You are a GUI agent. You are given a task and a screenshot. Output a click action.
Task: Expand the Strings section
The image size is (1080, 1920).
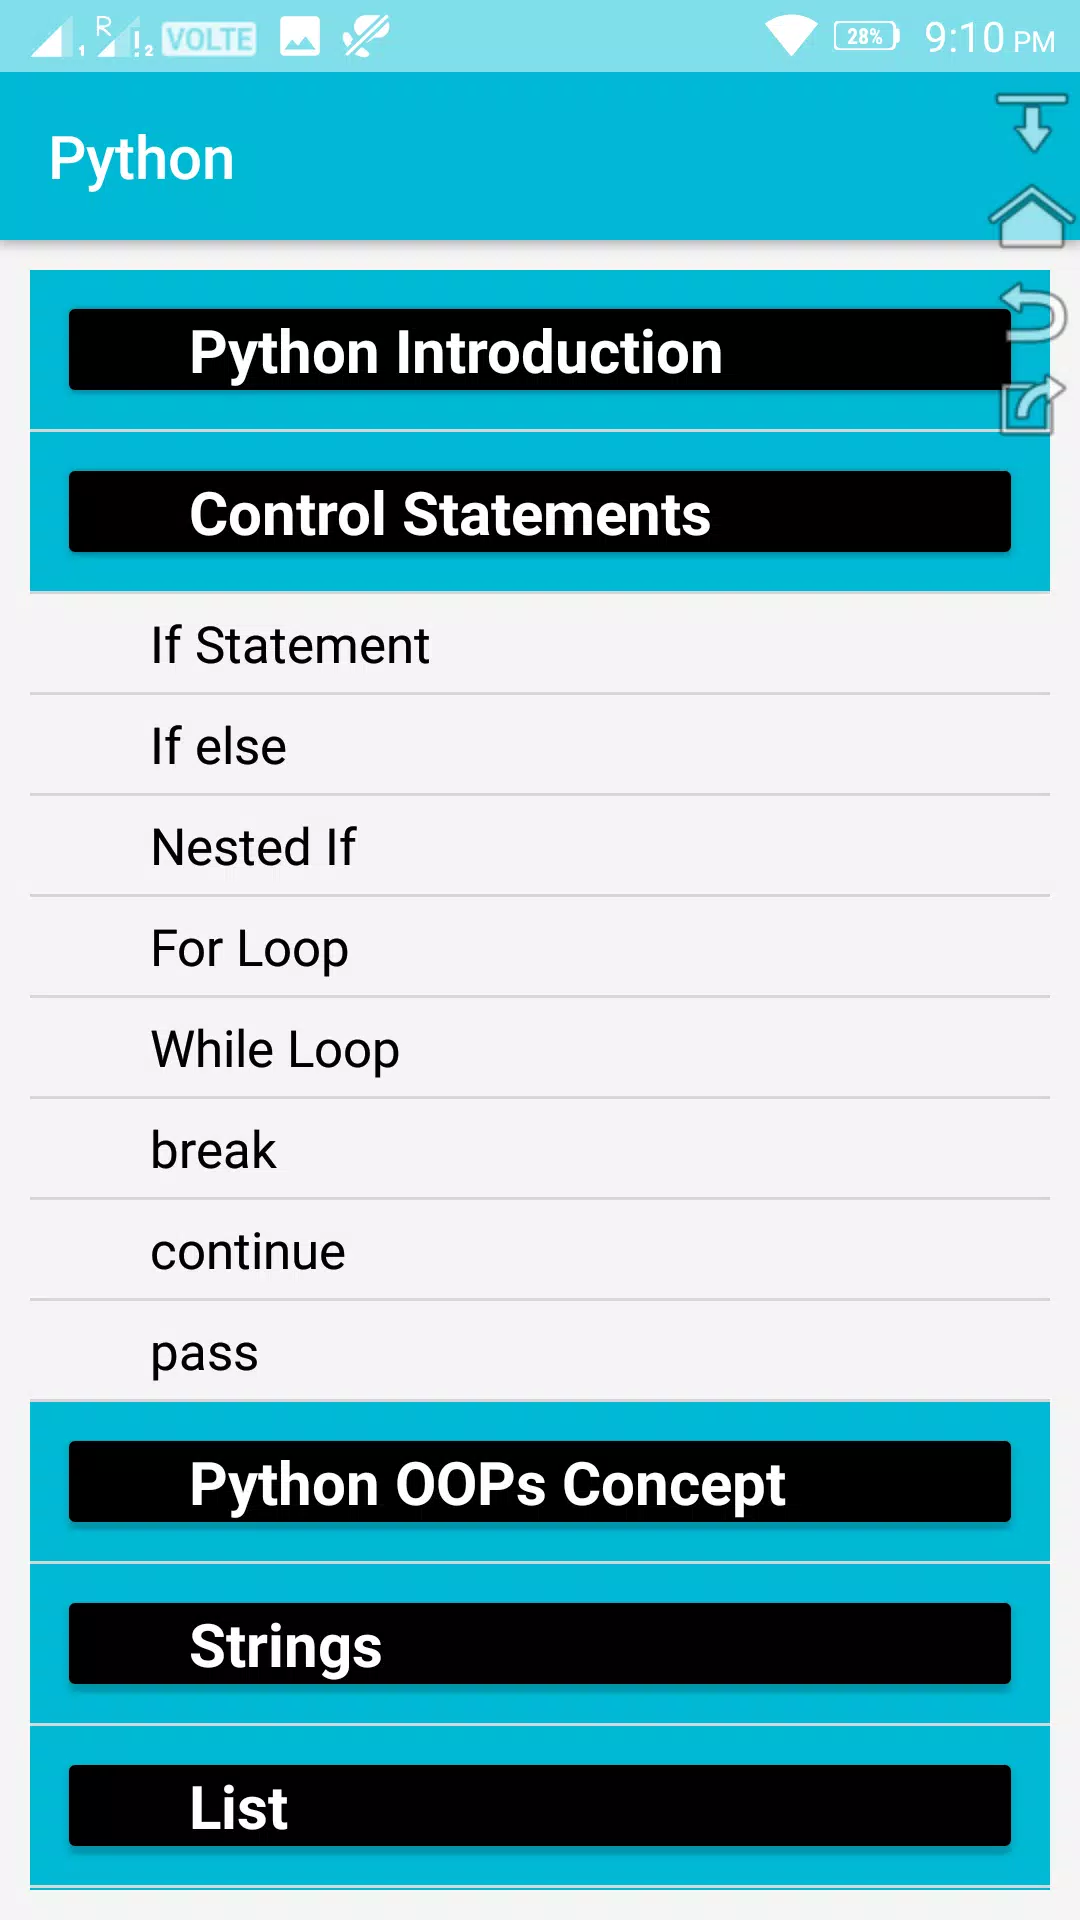tap(540, 1644)
